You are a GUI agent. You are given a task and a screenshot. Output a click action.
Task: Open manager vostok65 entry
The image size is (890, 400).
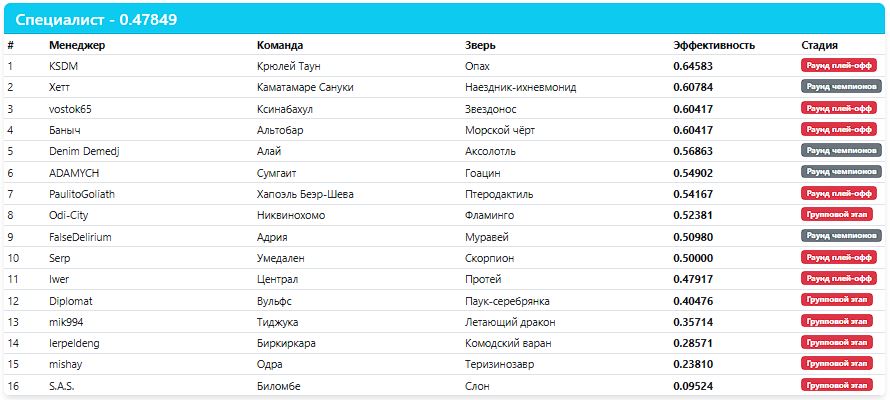click(70, 109)
